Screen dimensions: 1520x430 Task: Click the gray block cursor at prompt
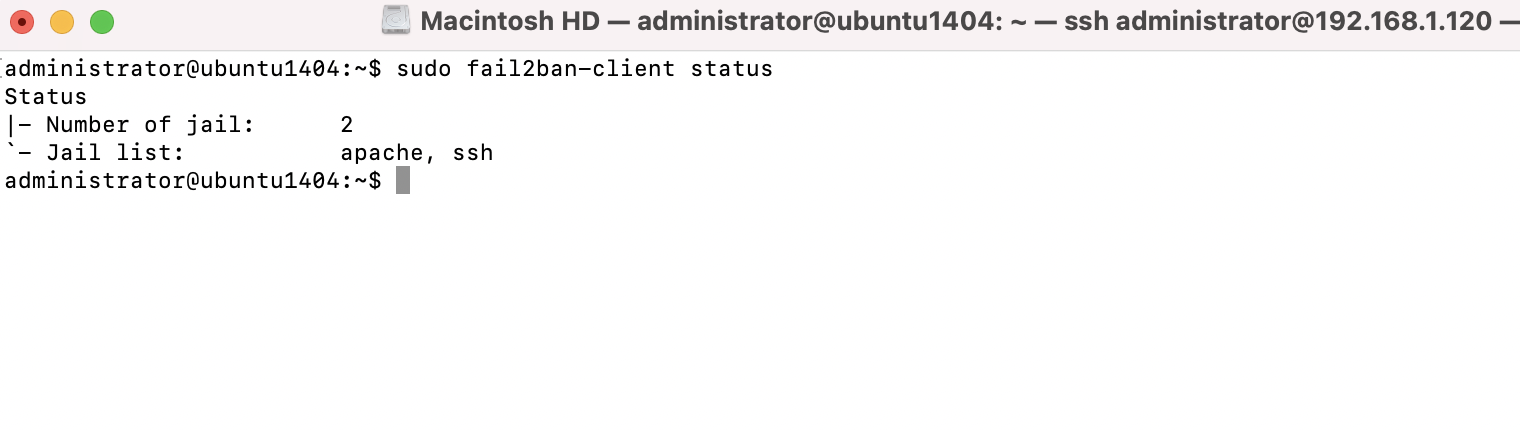point(403,181)
